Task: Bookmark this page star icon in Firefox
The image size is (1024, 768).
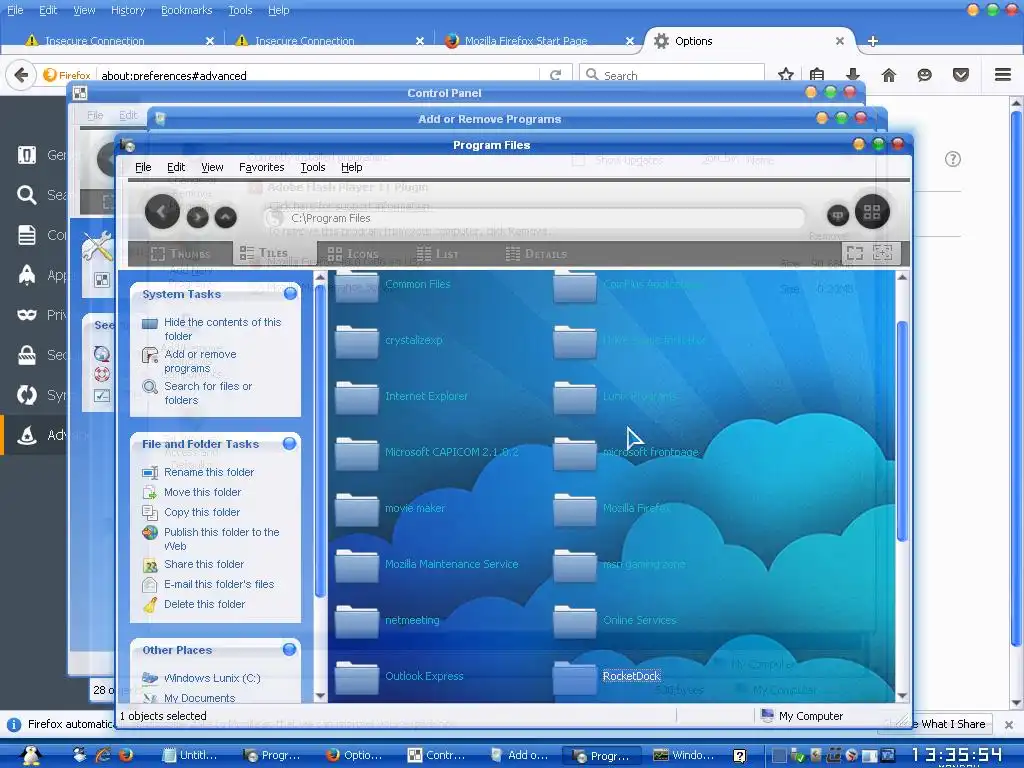Action: 786,75
